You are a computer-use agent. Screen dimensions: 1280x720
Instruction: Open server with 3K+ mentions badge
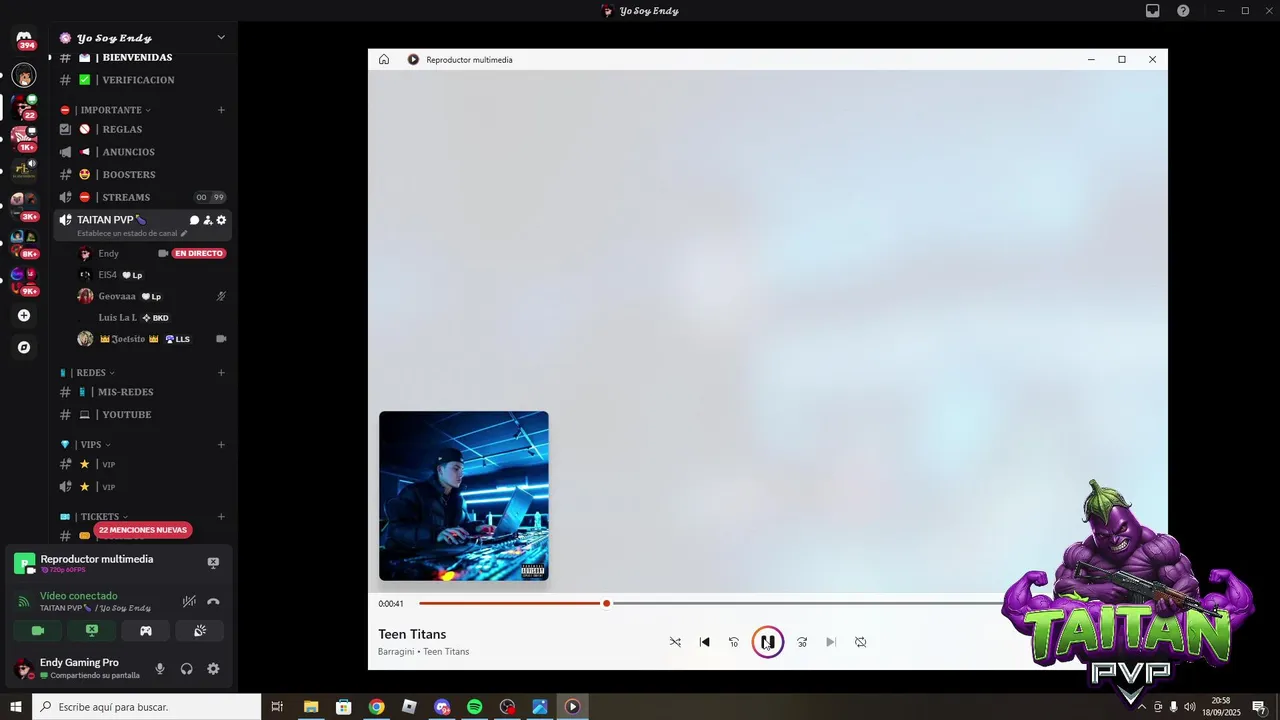pyautogui.click(x=24, y=206)
